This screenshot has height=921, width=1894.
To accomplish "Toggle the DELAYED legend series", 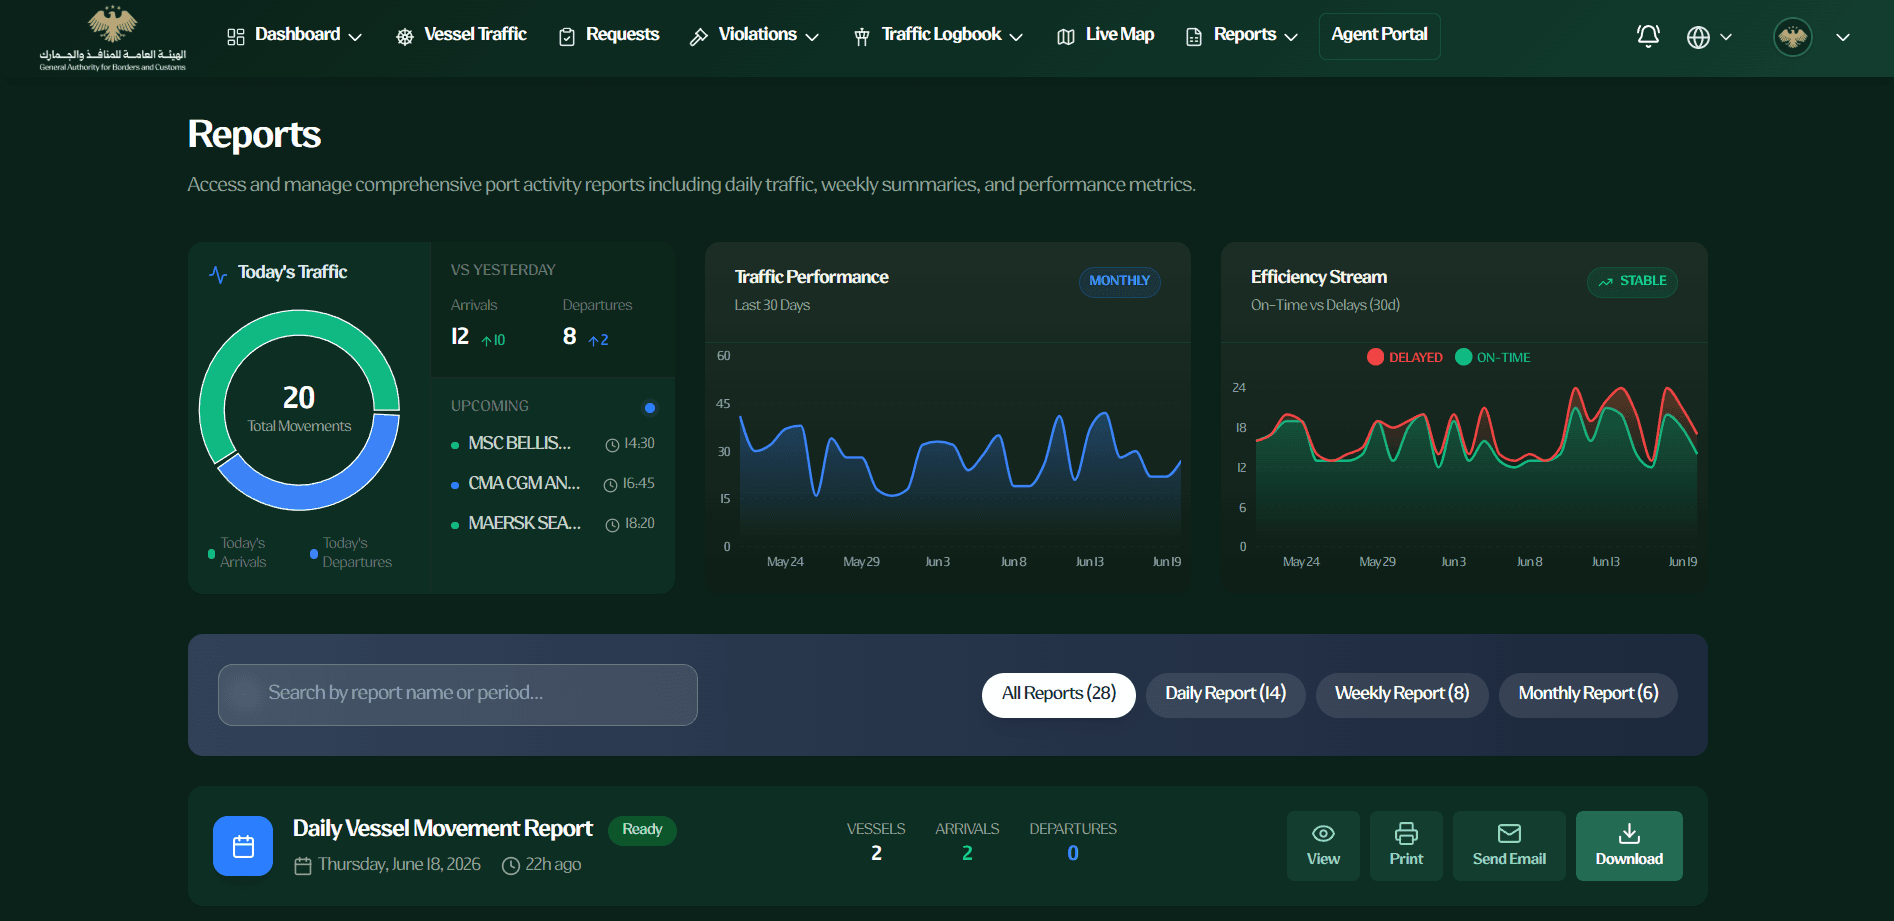I will pos(1405,357).
